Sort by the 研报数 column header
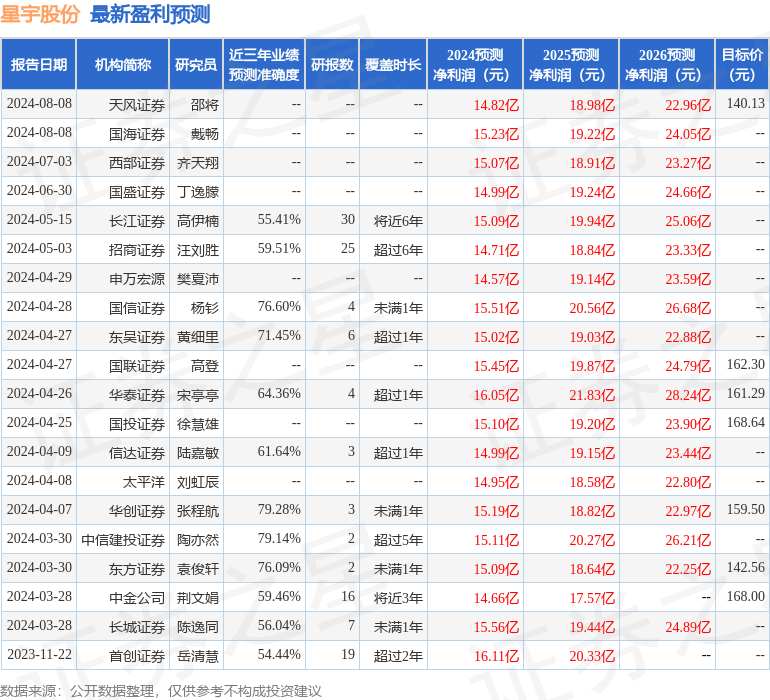770x700 pixels. (x=332, y=65)
